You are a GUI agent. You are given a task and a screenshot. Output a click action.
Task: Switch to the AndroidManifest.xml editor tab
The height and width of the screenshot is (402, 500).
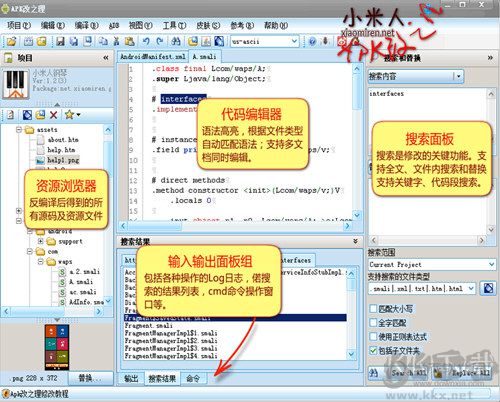[x=153, y=57]
